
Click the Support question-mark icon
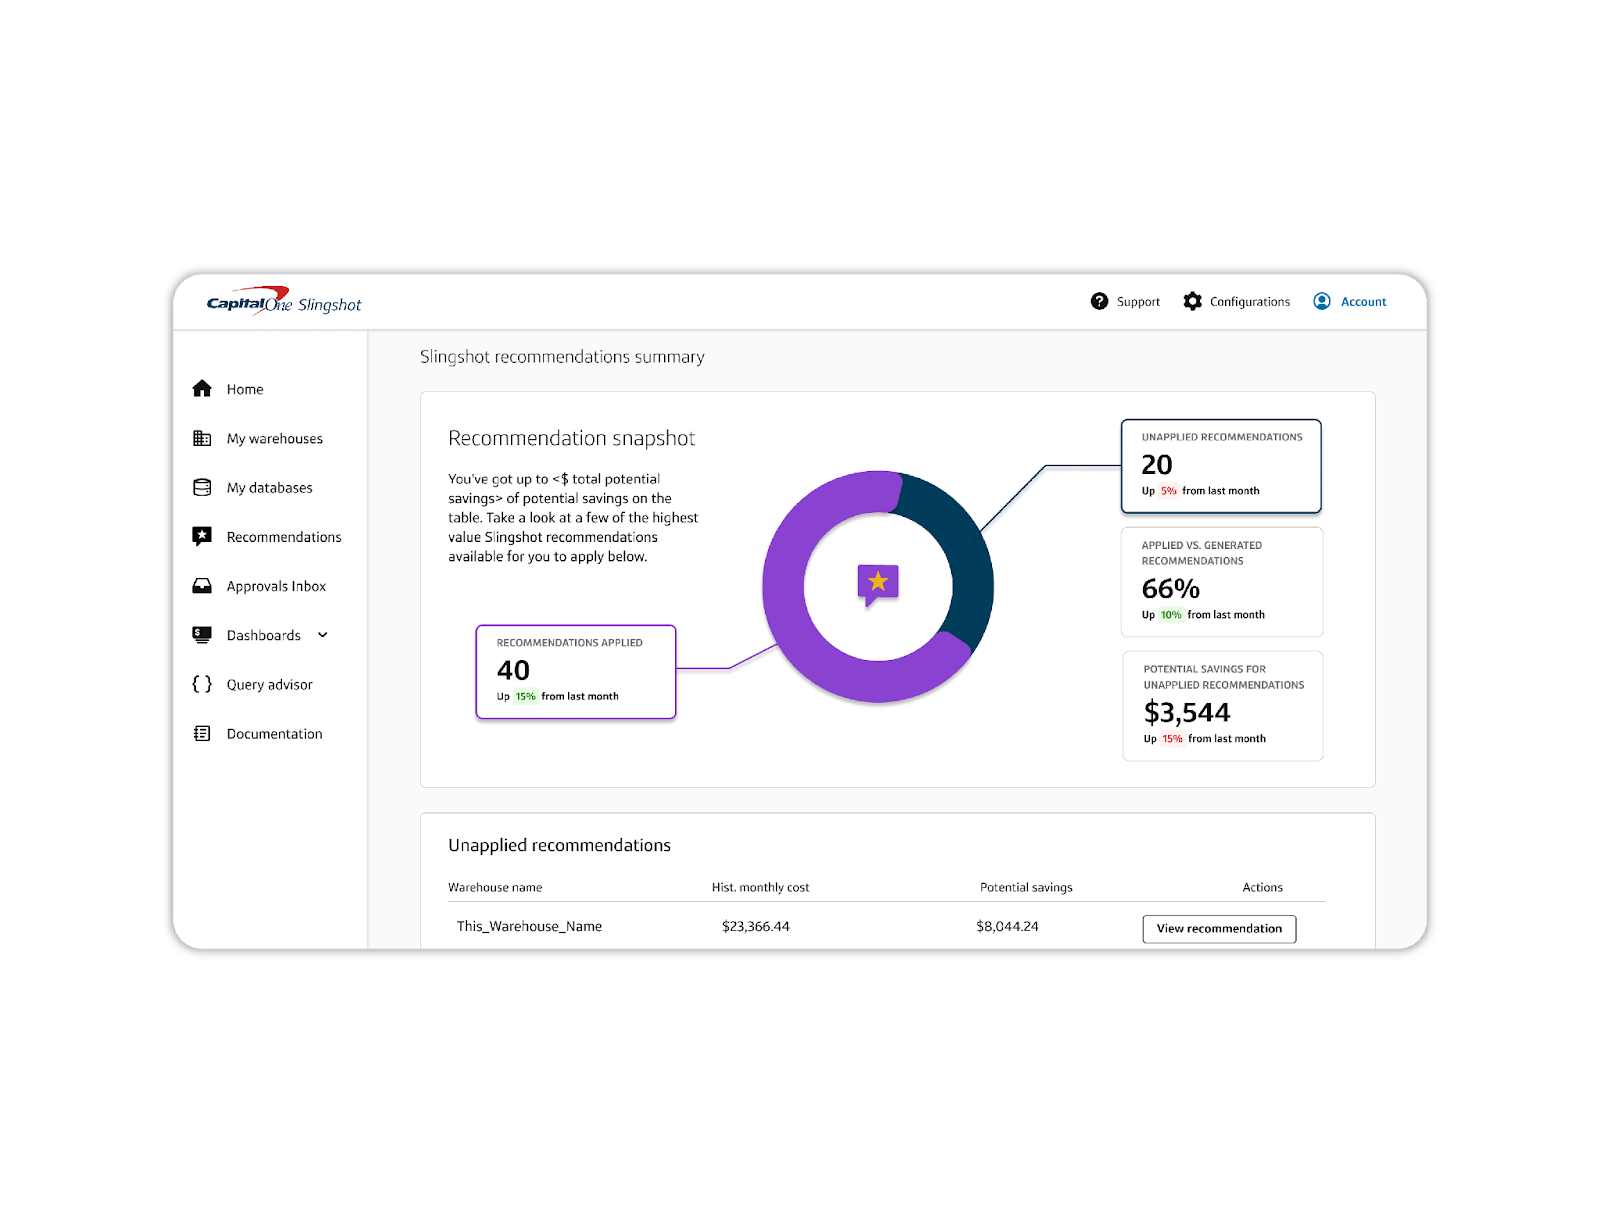coord(1099,301)
